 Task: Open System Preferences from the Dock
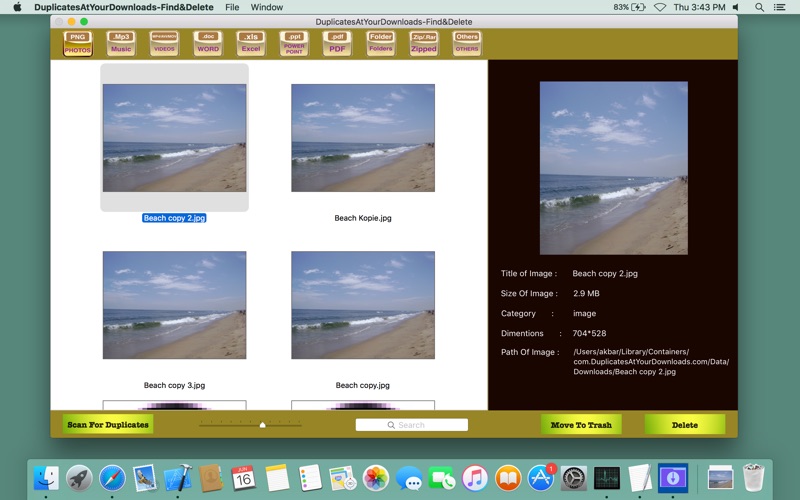coord(574,479)
